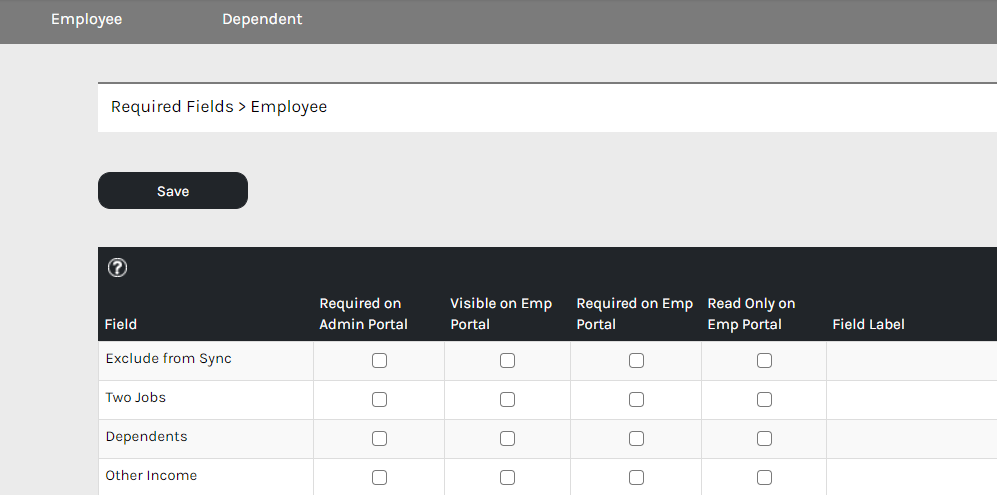Check Read Only on Emp Portal for Other Income
Viewport: 997px width, 495px height.
coord(764,477)
